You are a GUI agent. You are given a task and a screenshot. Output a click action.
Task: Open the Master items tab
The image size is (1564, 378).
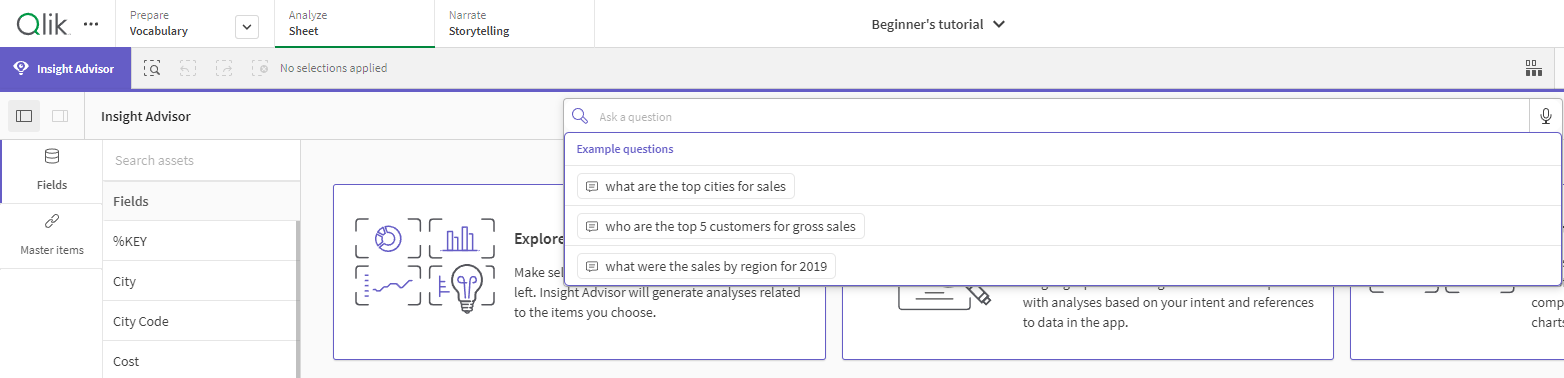[x=51, y=235]
